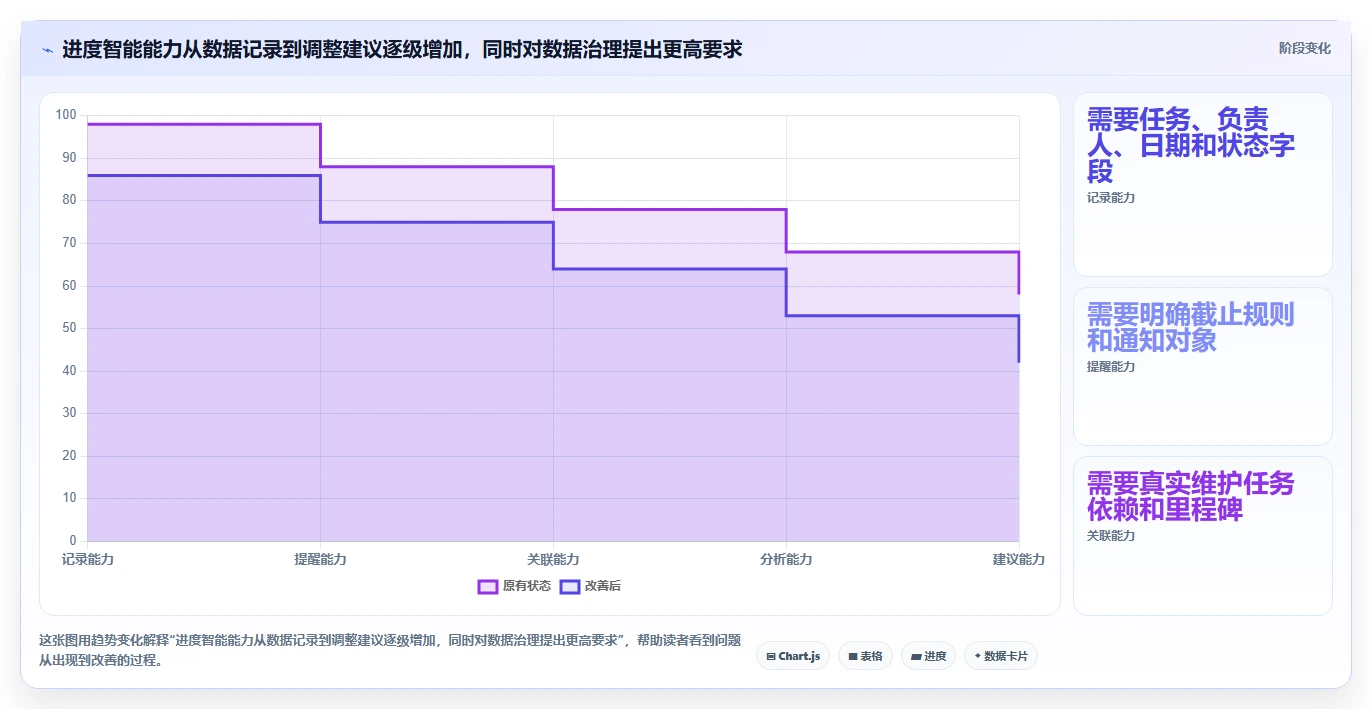Click the 阶段变化 label in header
Viewport: 1372px width, 709px height.
(1304, 48)
